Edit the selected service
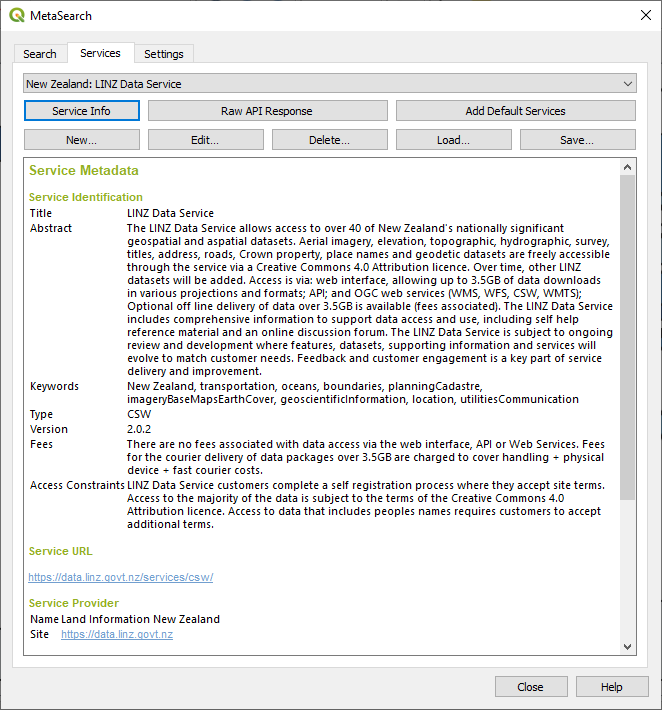This screenshot has width=662, height=710. click(205, 140)
